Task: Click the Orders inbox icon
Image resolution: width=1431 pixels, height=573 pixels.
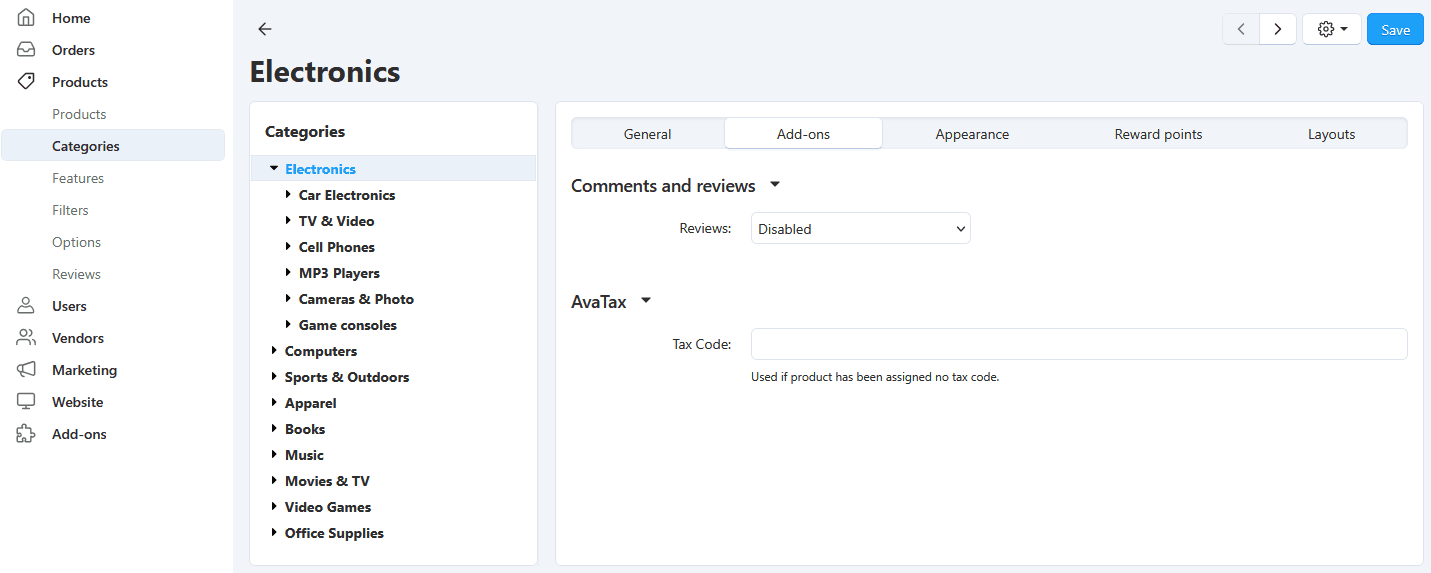Action: coord(27,50)
